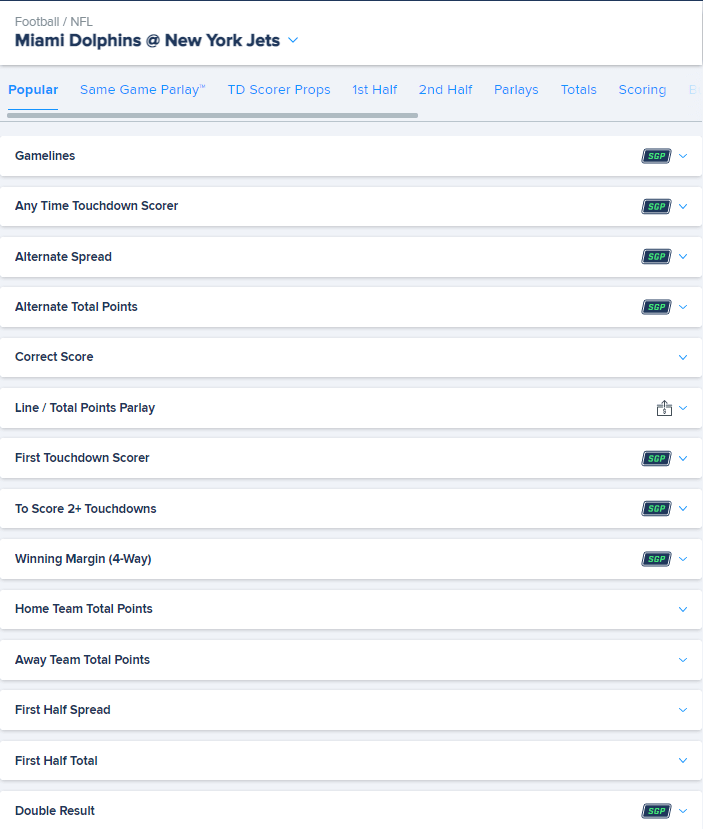Click the Football breadcrumb link

pyautogui.click(x=37, y=22)
